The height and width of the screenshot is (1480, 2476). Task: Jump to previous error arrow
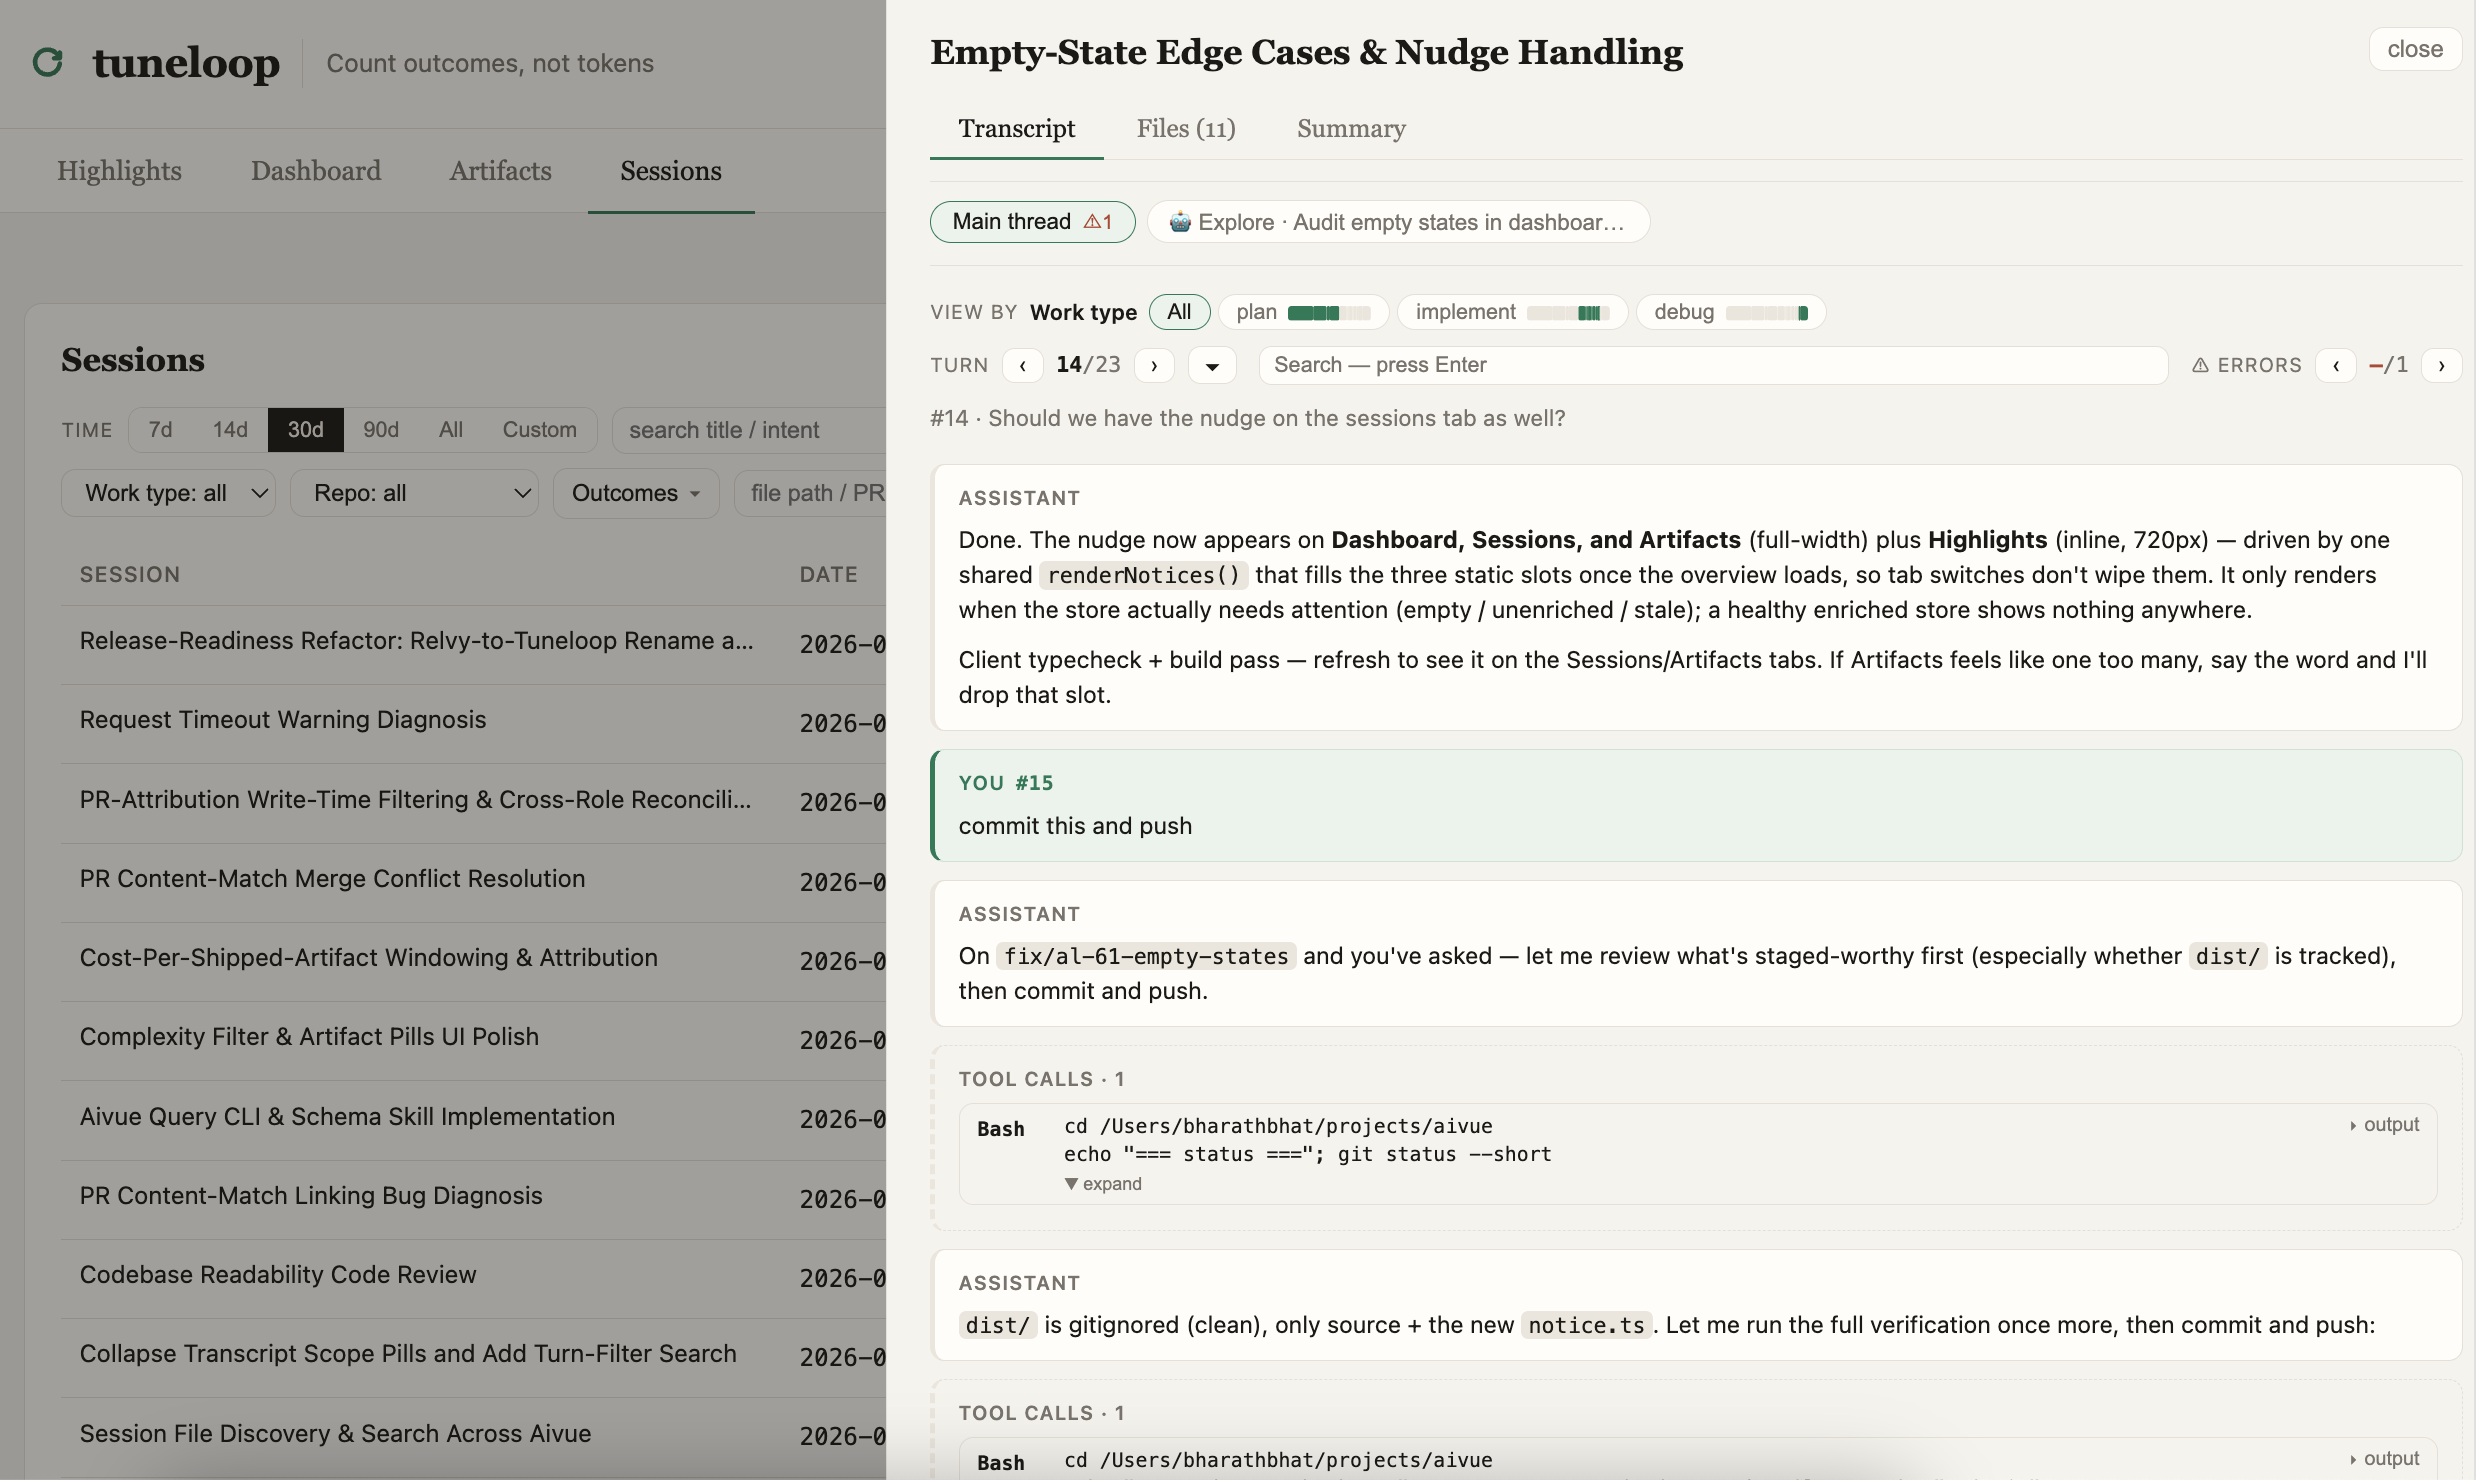(x=2336, y=366)
